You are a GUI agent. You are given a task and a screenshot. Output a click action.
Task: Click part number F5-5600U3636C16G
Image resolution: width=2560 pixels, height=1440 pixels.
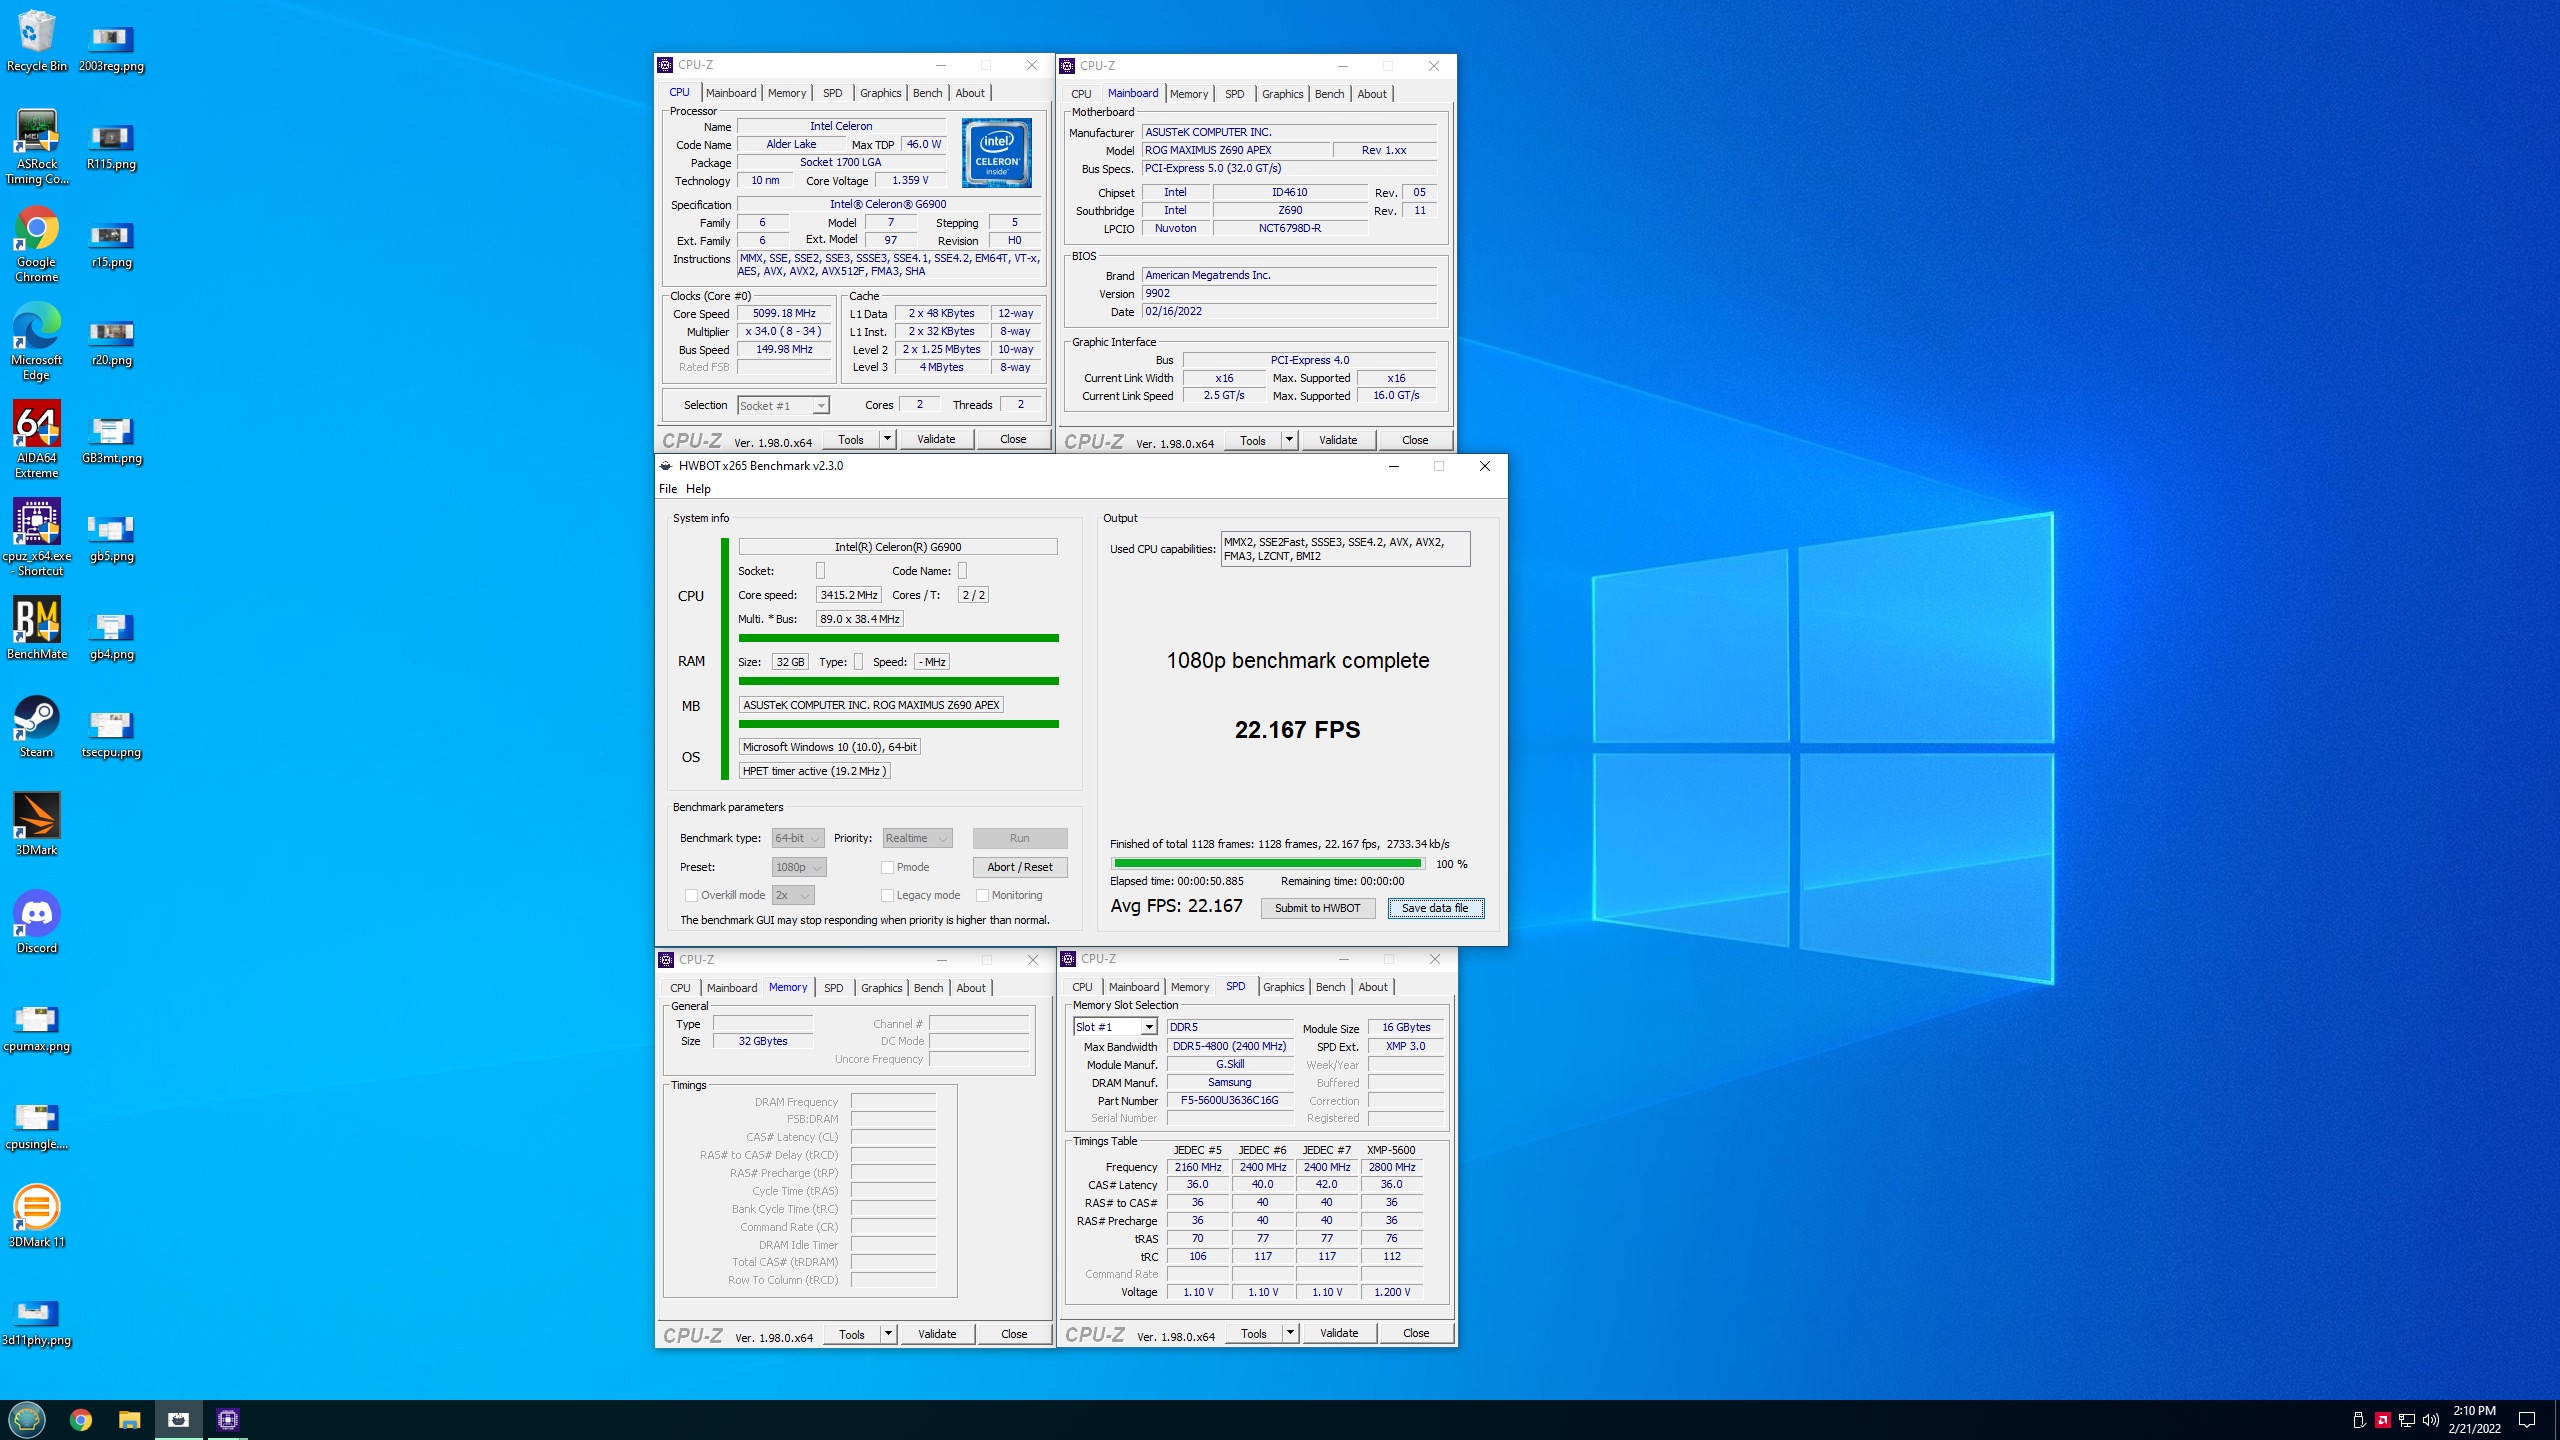click(x=1229, y=1100)
